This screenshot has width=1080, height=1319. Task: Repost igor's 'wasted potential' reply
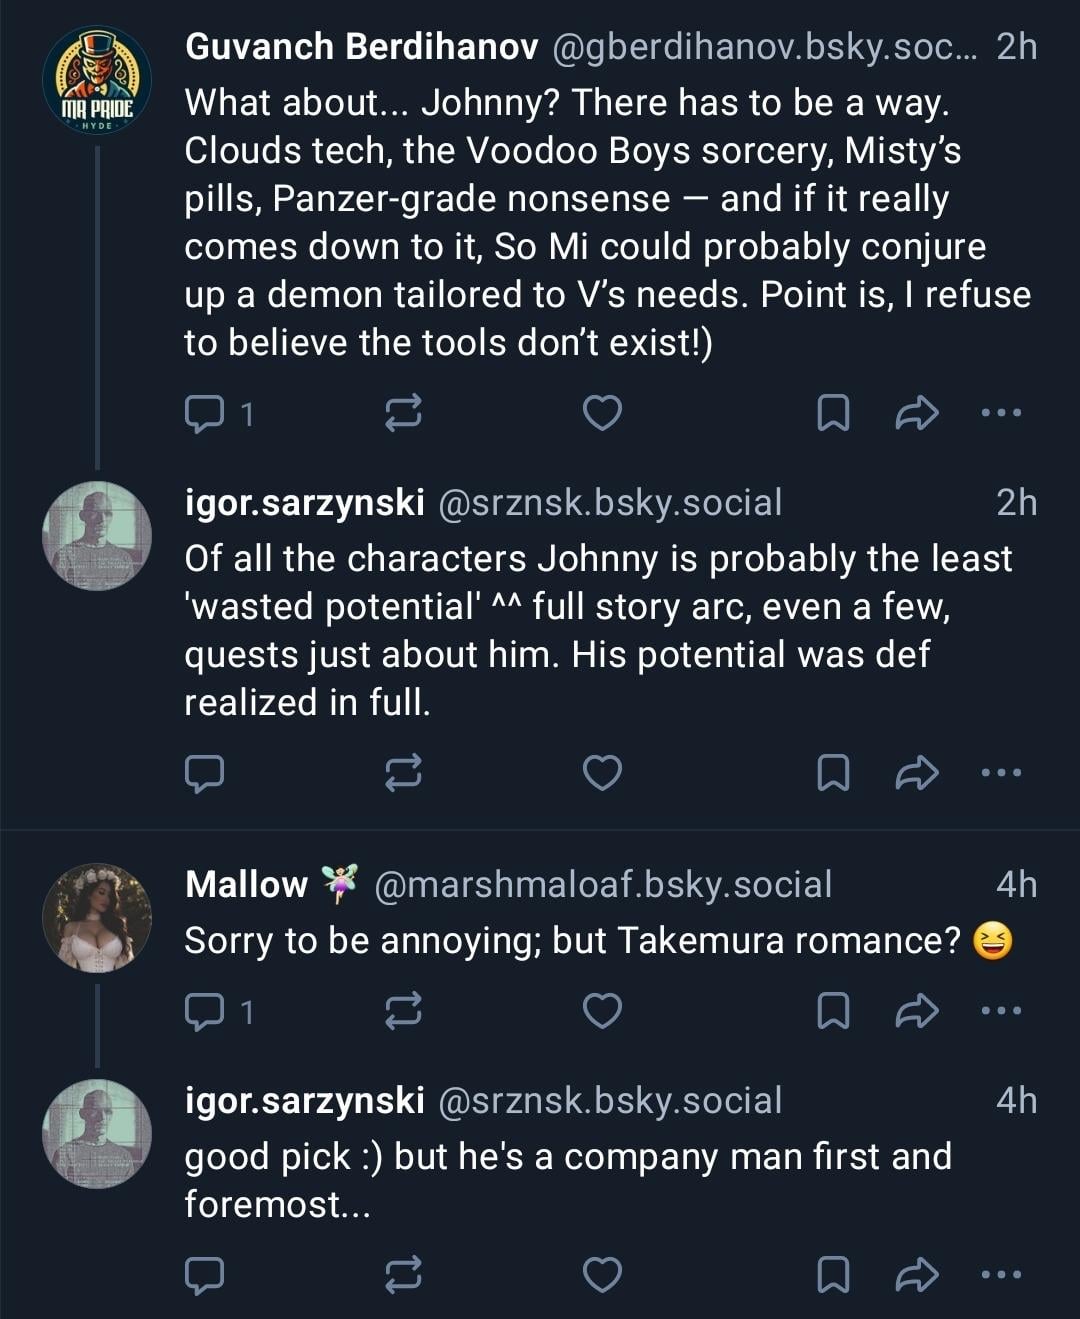coord(403,773)
